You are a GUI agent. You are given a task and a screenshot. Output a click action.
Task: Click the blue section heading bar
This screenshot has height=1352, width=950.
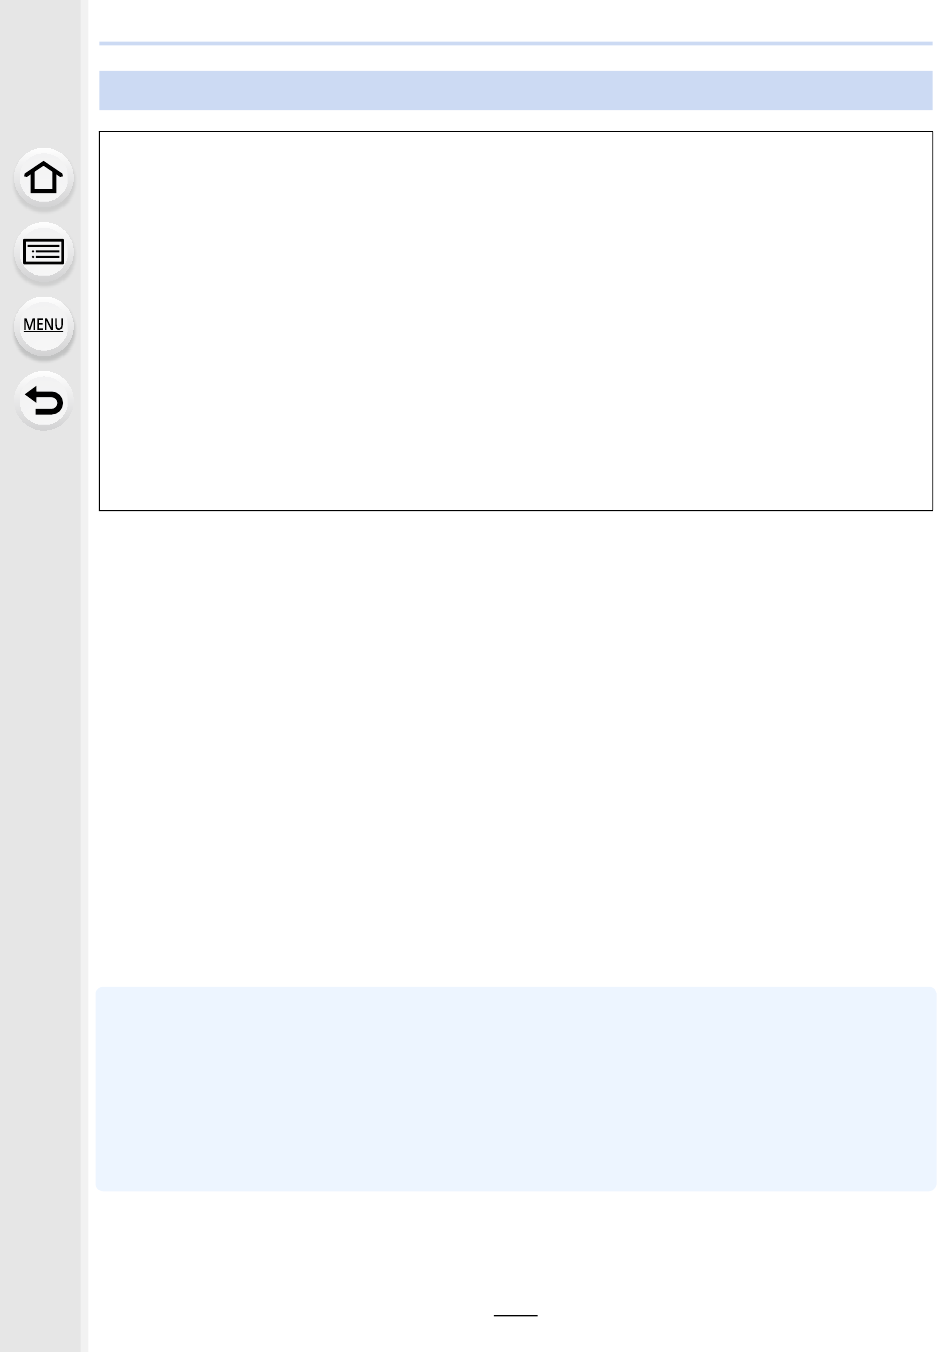click(516, 90)
